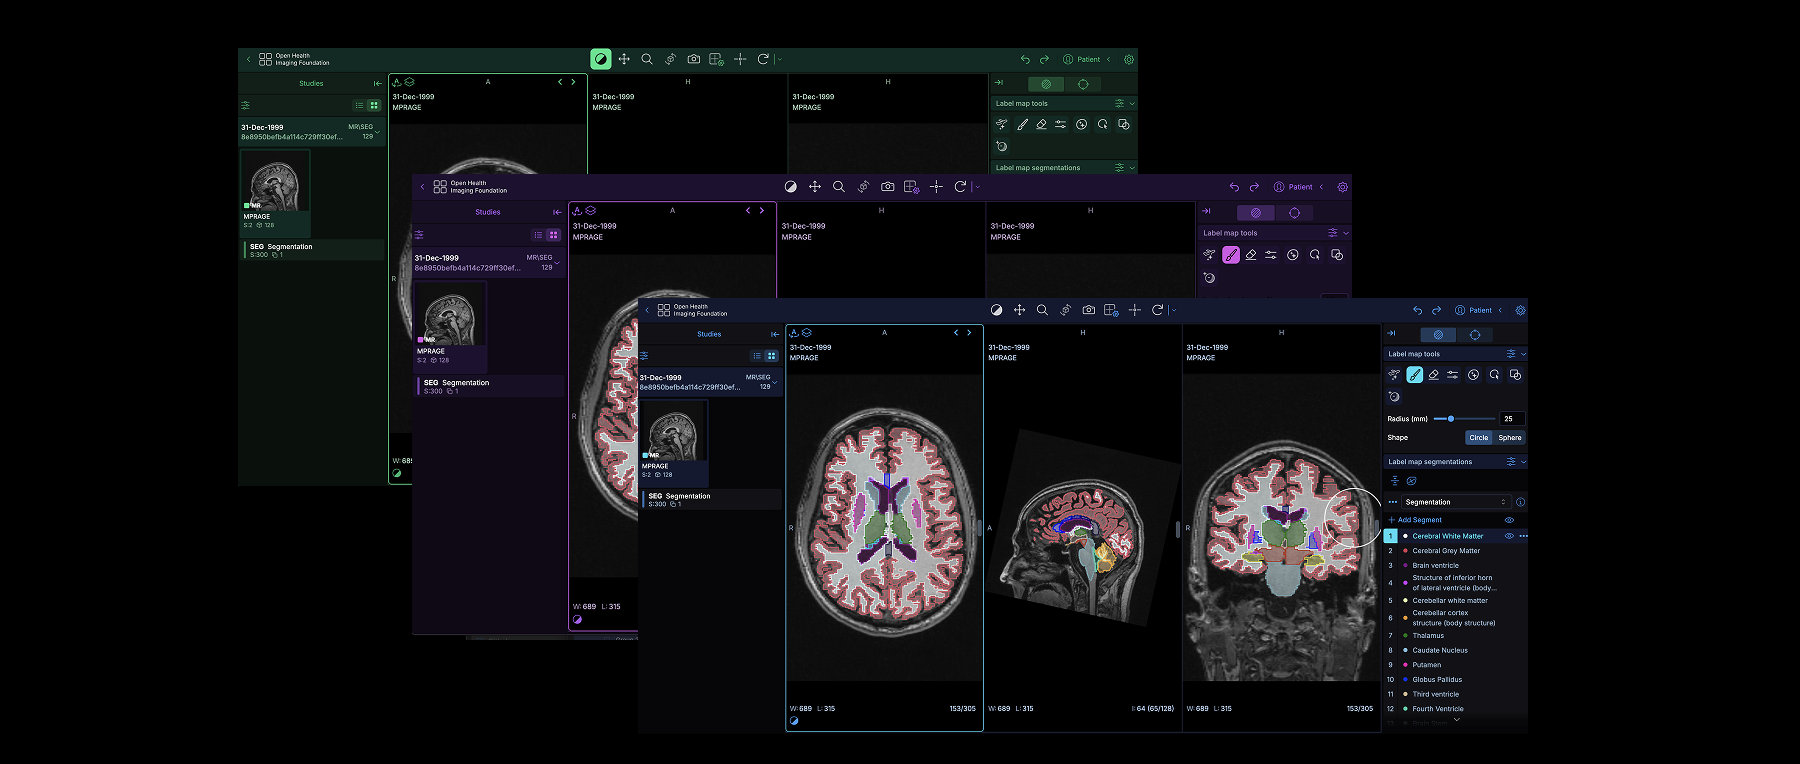Select Eraser tool in green viewer label map tools
This screenshot has width=1800, height=764.
click(1041, 124)
